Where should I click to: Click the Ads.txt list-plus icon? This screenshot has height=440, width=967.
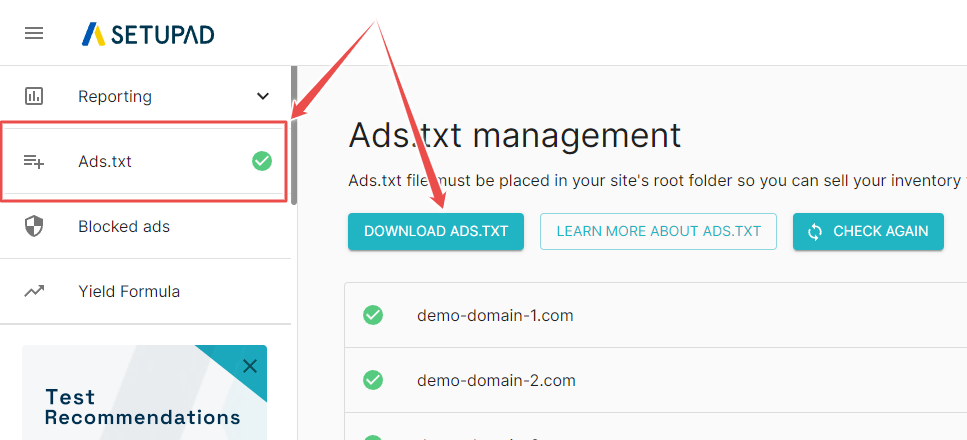[x=34, y=162]
